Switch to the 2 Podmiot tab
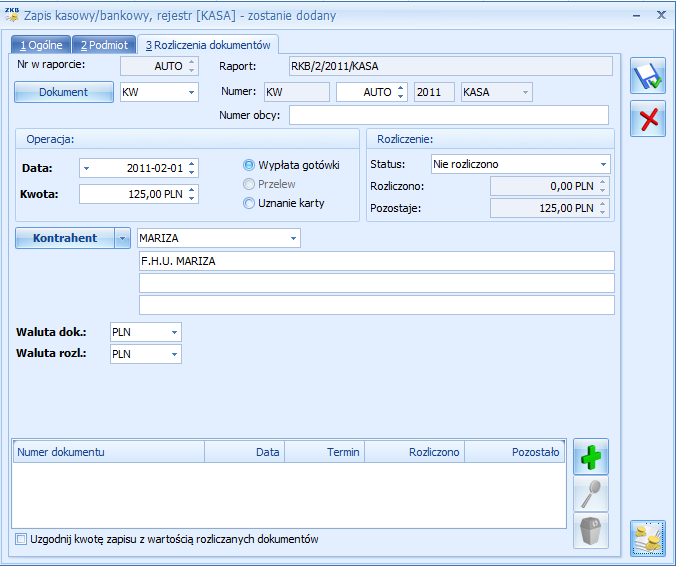 (x=104, y=45)
